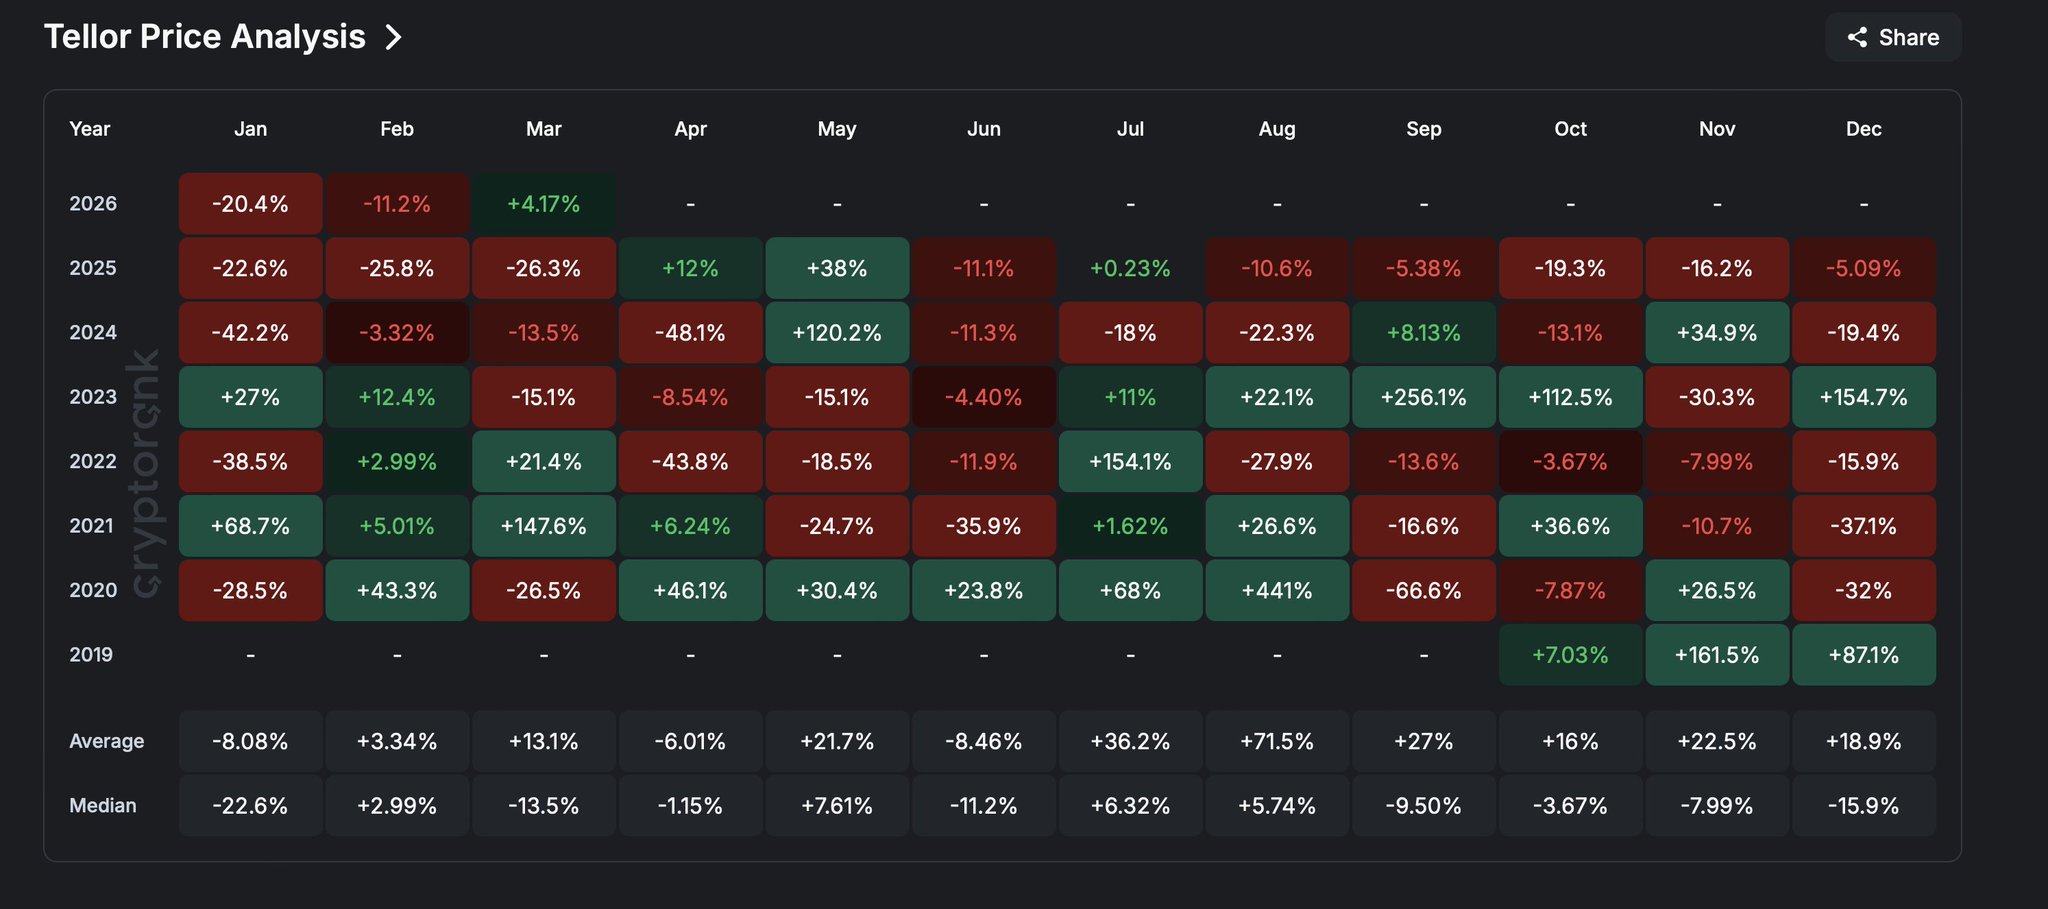2048x909 pixels.
Task: Click the January Median -22.6% cell
Action: [250, 806]
